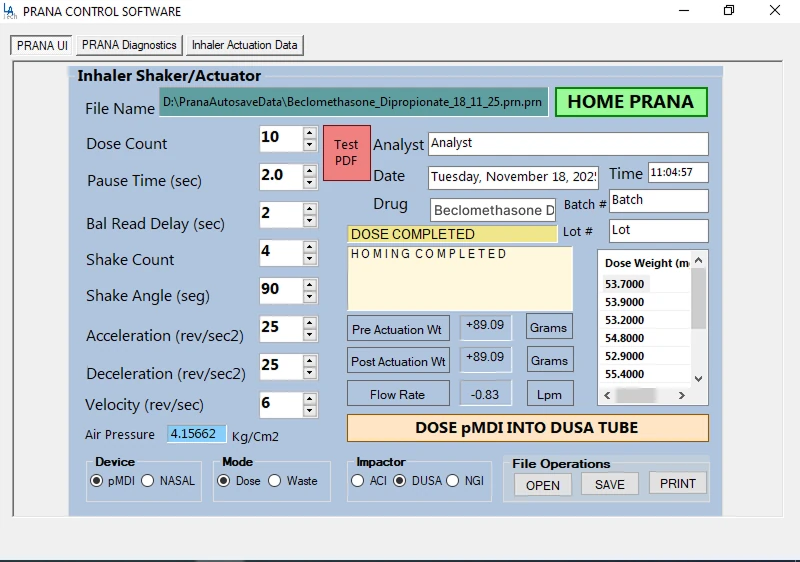Increase Dose Count with up arrow
The image size is (800, 562).
coord(309,133)
